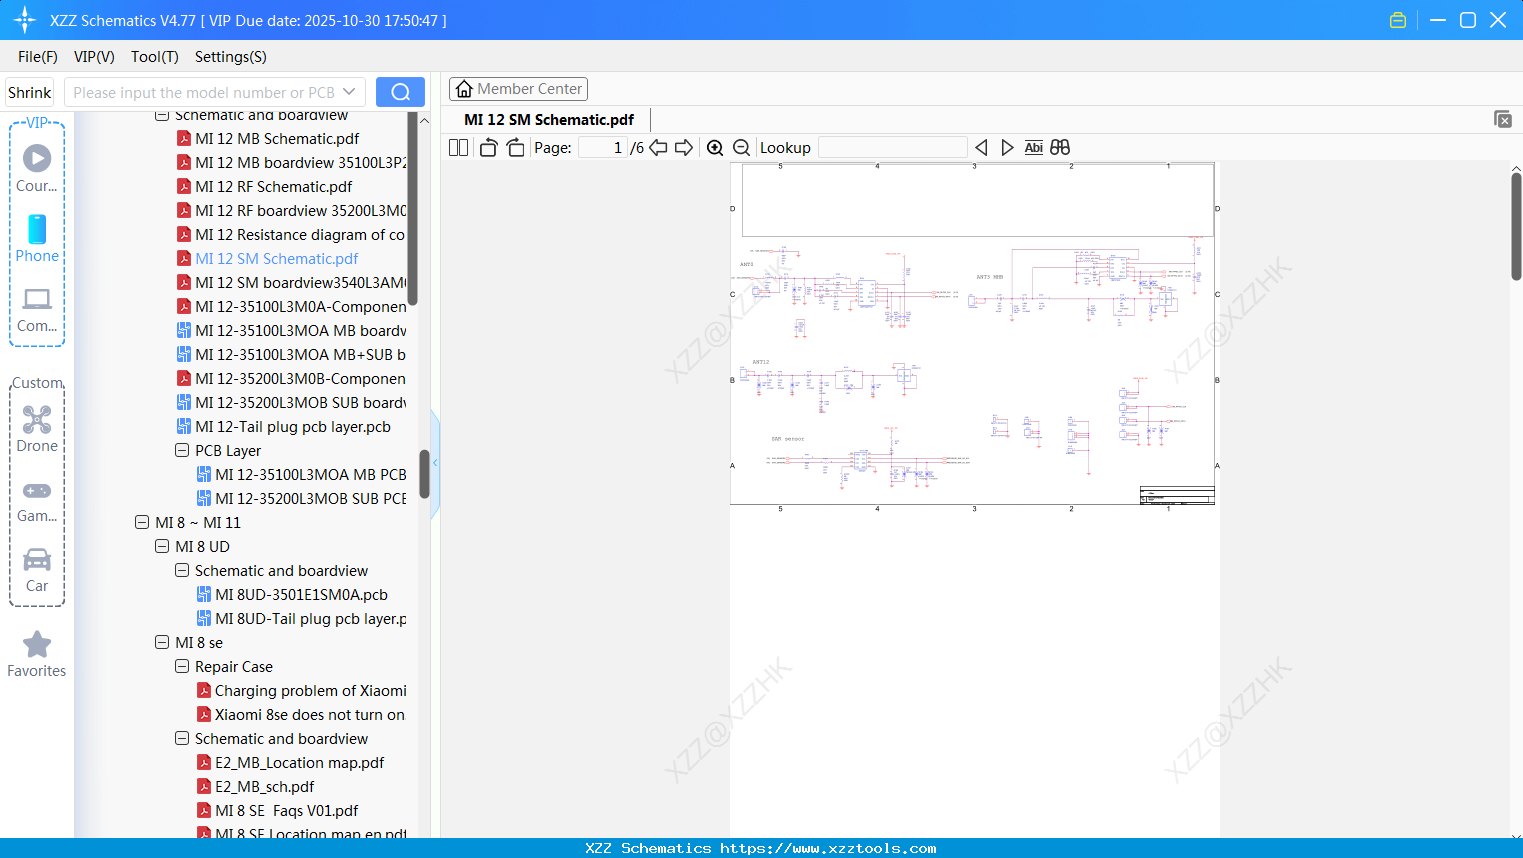1523x858 pixels.
Task: Click the Page number field
Action: (603, 147)
